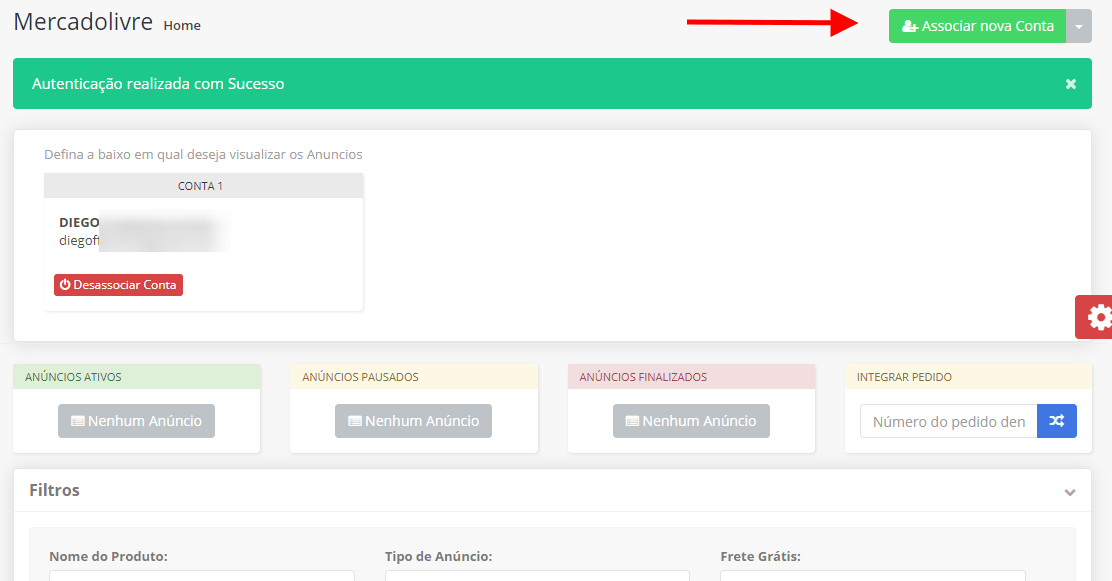Image resolution: width=1112 pixels, height=581 pixels.
Task: Click the DIEGO account name in Conta 1
Action: (x=80, y=222)
